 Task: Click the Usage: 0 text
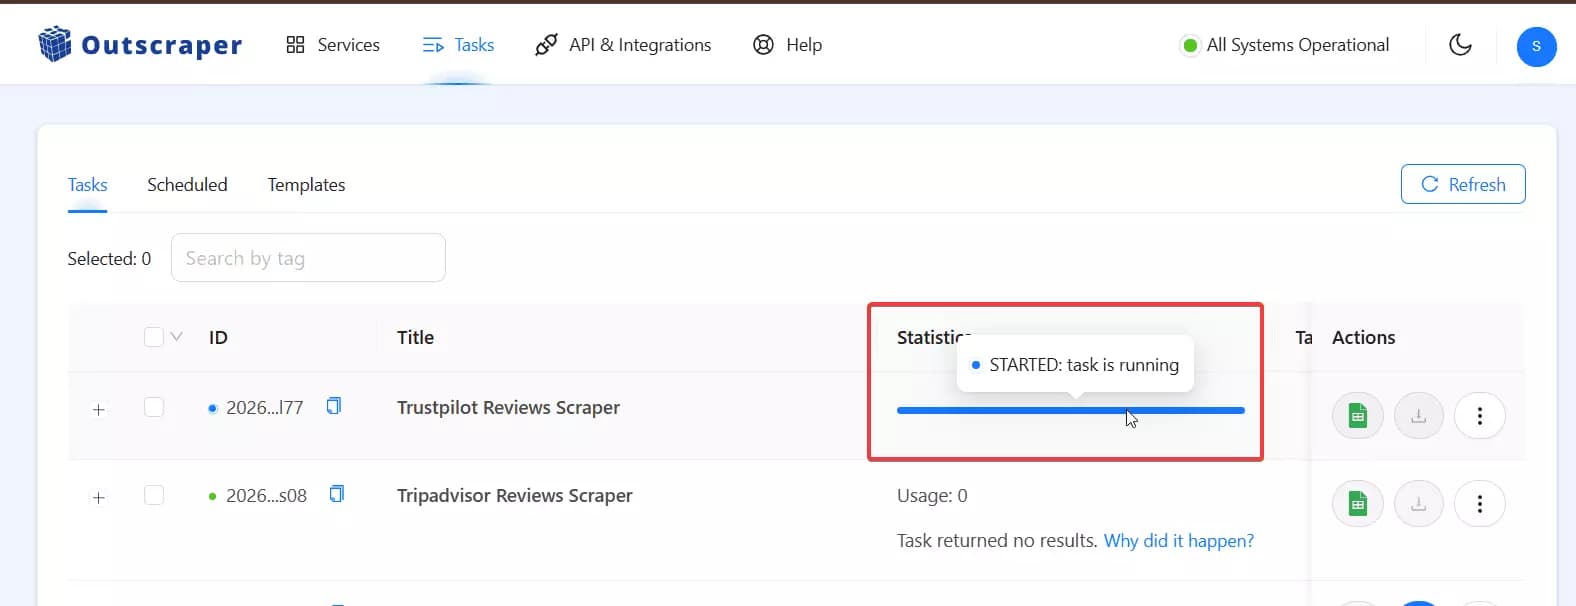coord(932,495)
